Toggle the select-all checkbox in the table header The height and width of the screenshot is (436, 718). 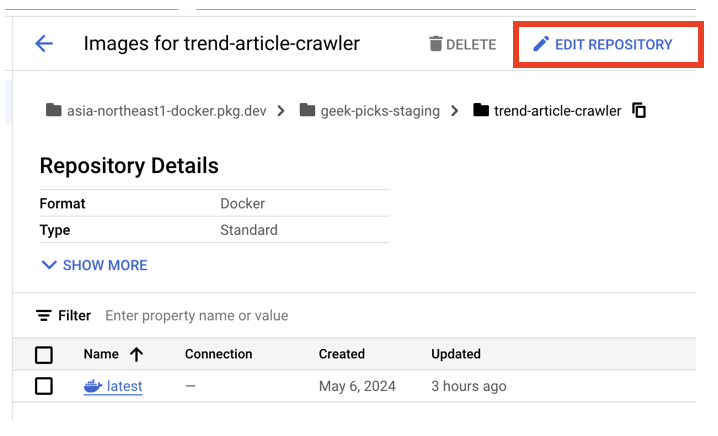click(44, 354)
